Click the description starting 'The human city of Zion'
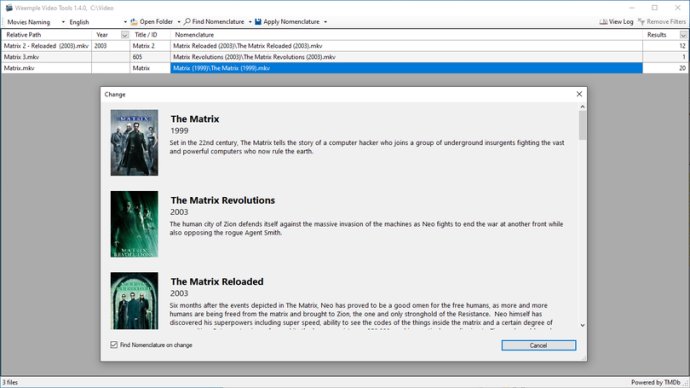The width and height of the screenshot is (690, 388). pos(366,228)
